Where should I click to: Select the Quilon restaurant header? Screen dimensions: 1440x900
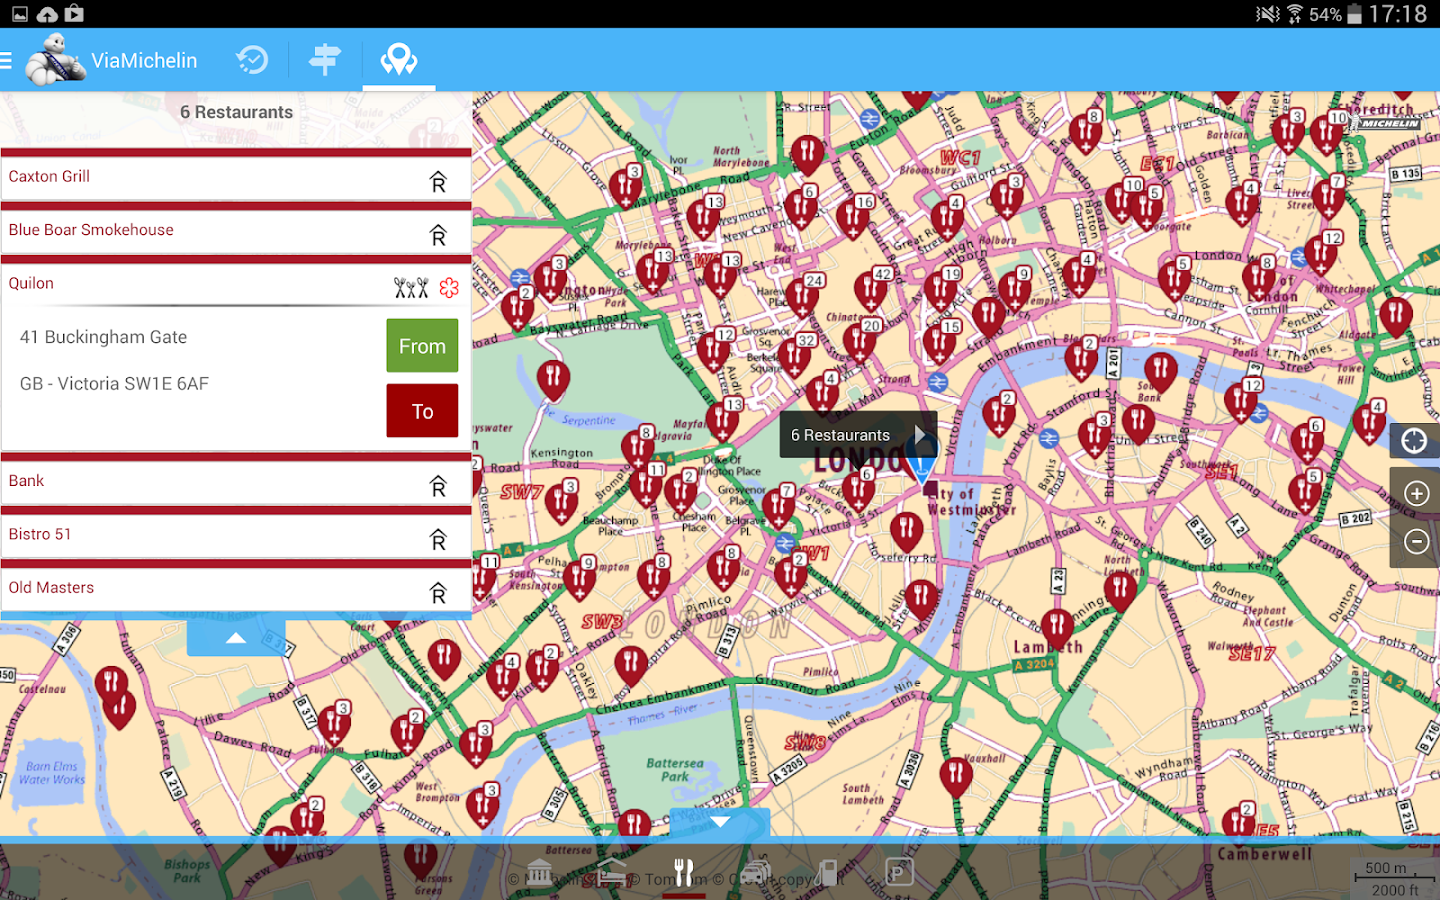coord(236,284)
